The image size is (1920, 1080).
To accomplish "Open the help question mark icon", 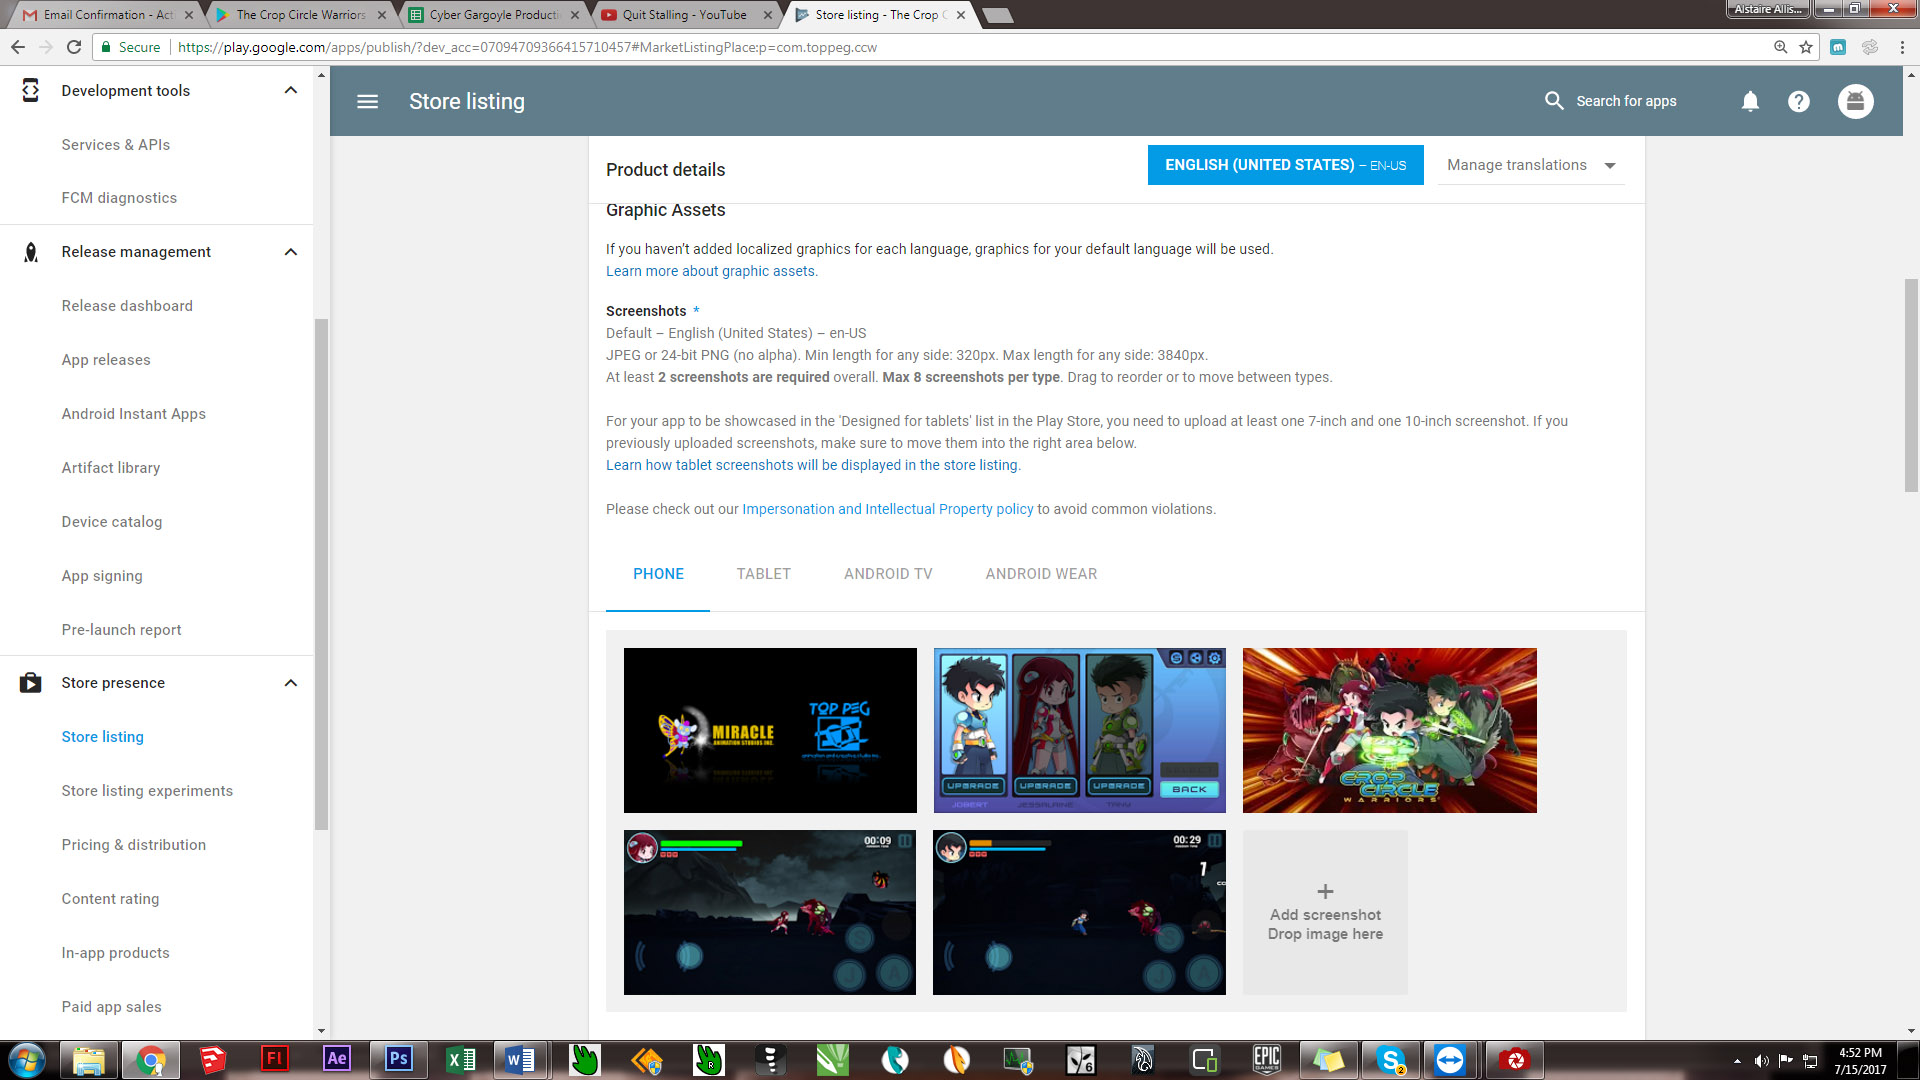I will pos(1798,101).
